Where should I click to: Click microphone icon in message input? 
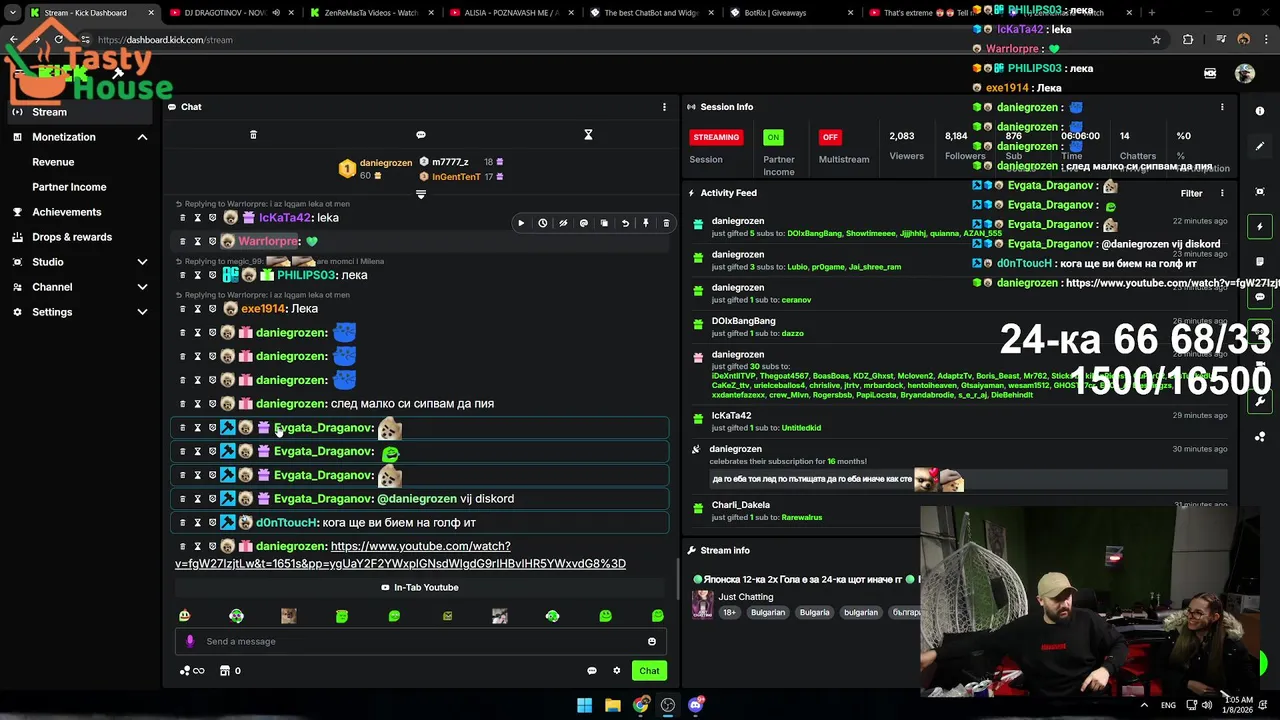point(190,641)
